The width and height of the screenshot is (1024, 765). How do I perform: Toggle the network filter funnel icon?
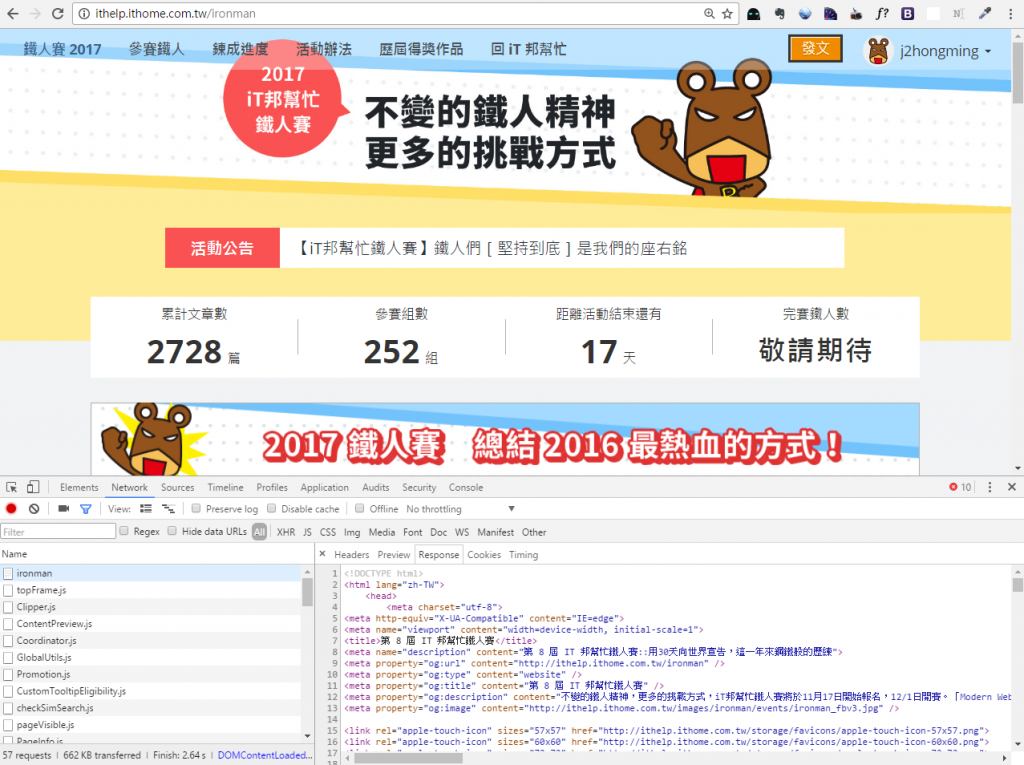[86, 509]
